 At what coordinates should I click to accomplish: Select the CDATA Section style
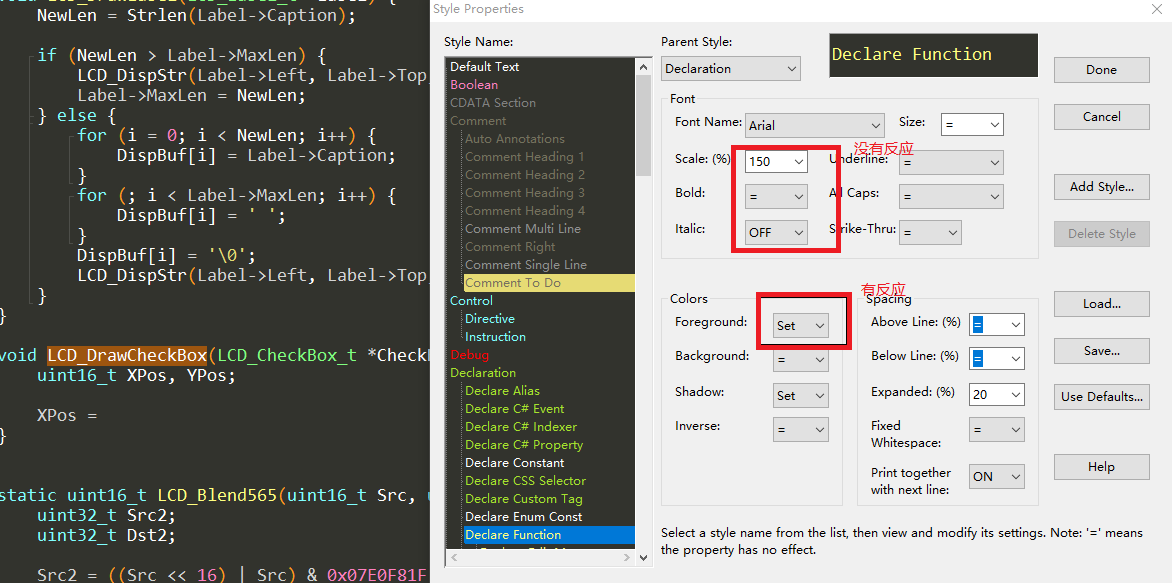(493, 102)
